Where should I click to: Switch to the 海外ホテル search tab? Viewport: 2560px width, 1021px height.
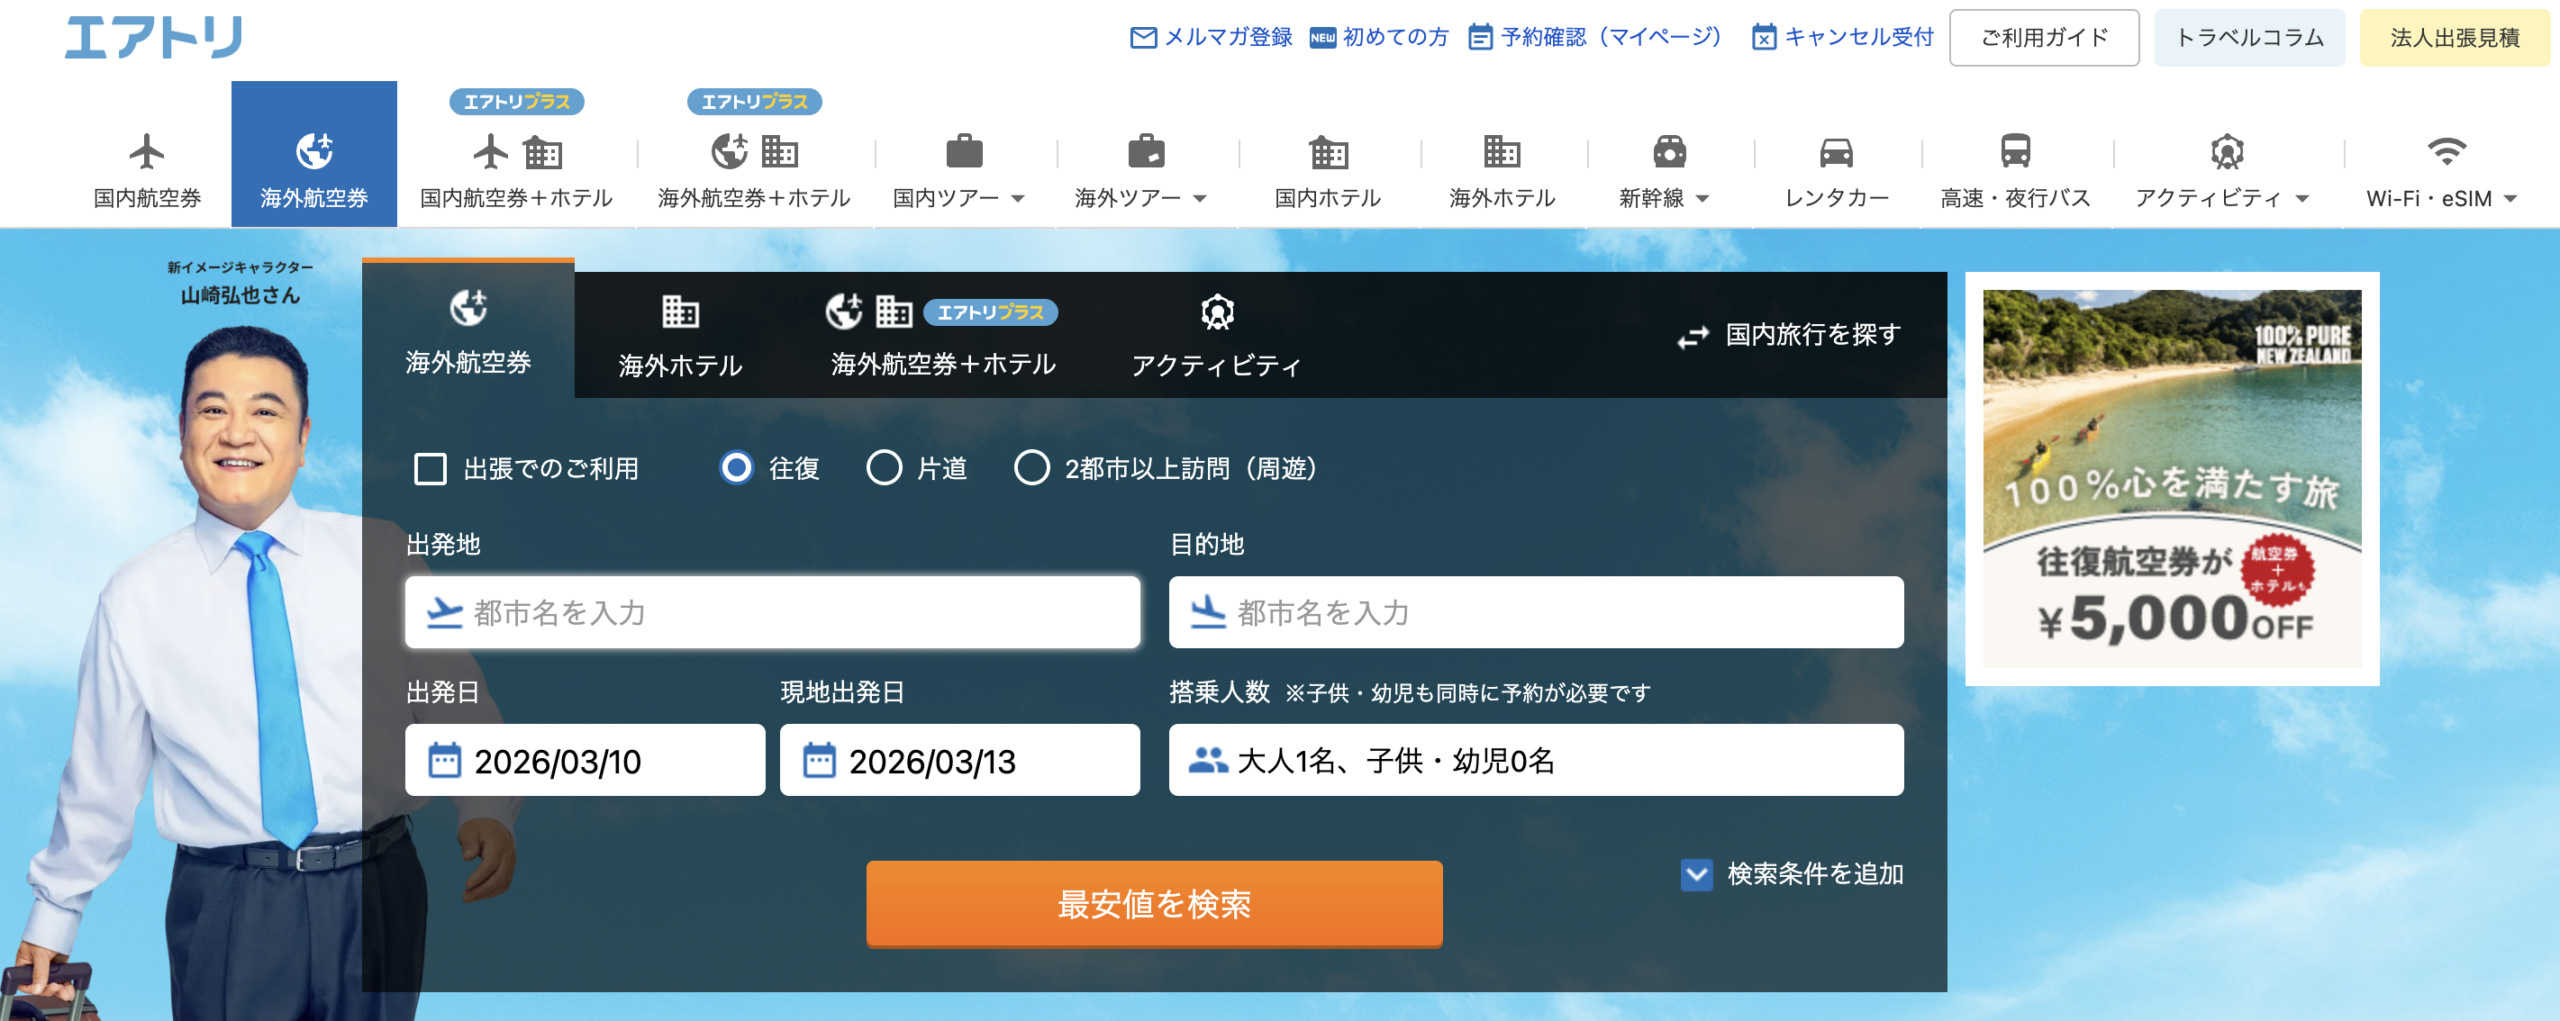pos(680,337)
